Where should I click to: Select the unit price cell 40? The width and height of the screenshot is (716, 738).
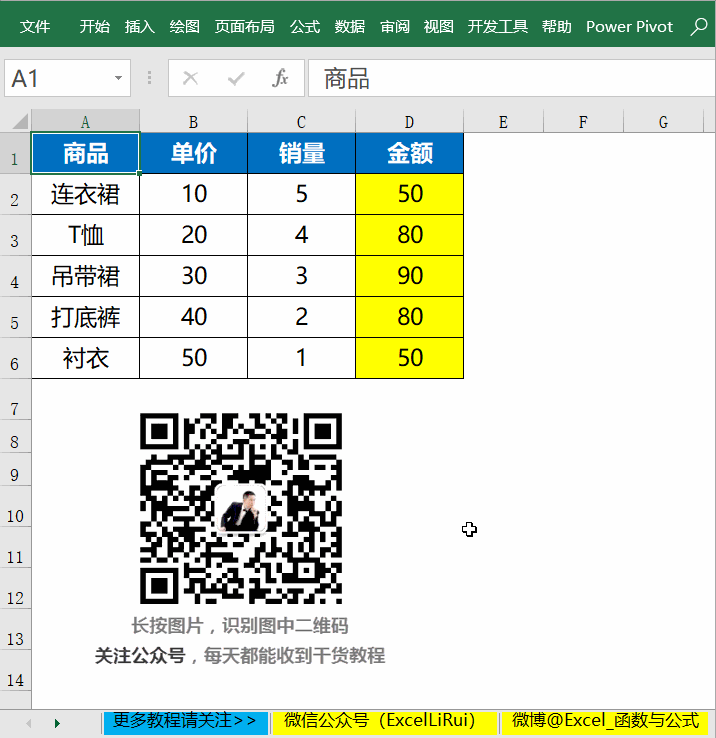(x=193, y=317)
